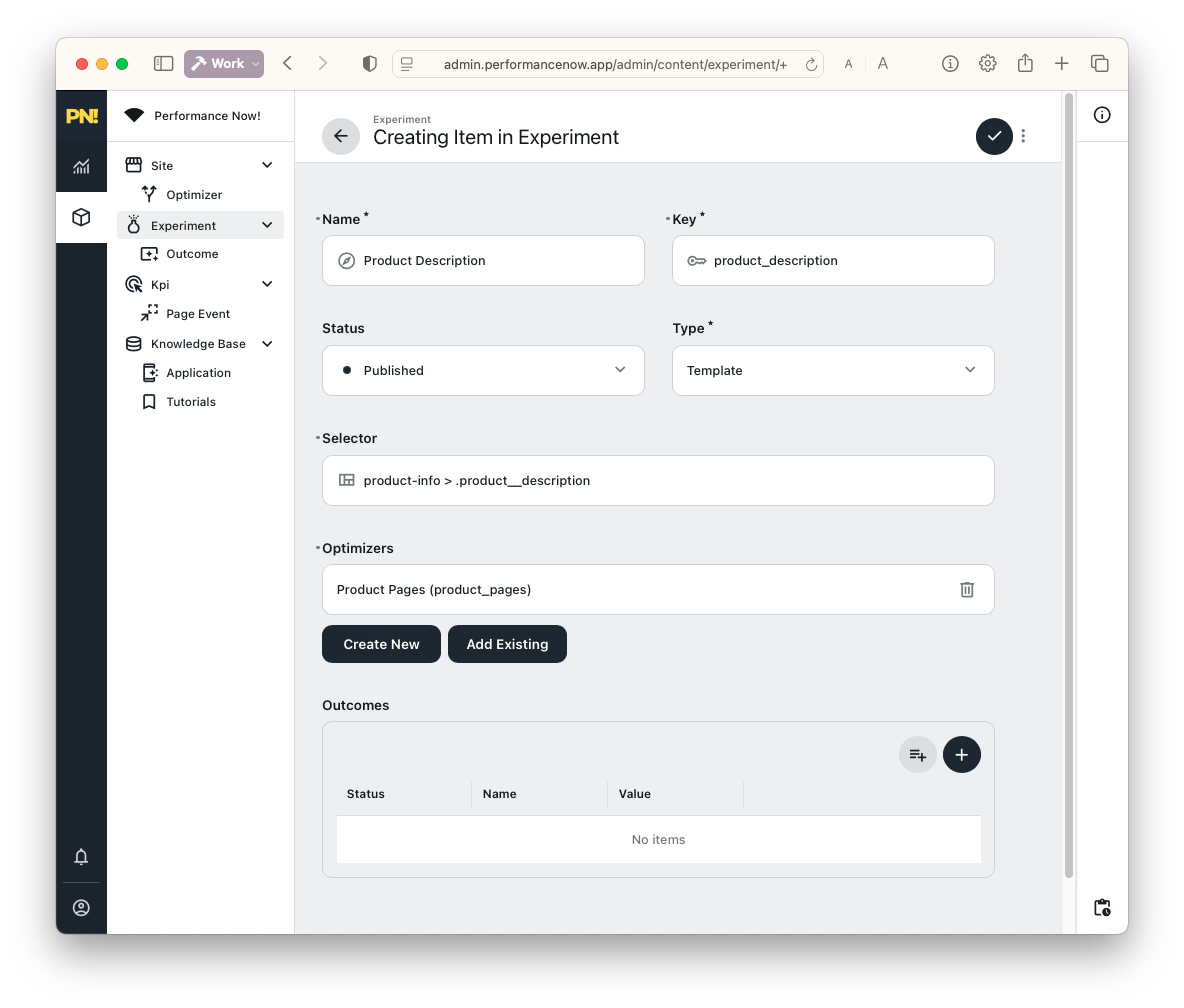Go back with Safari back arrow

[288, 63]
